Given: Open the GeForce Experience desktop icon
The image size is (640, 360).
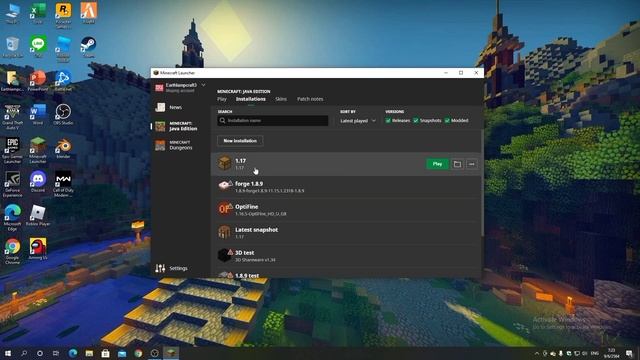Looking at the screenshot, I should click(12, 184).
